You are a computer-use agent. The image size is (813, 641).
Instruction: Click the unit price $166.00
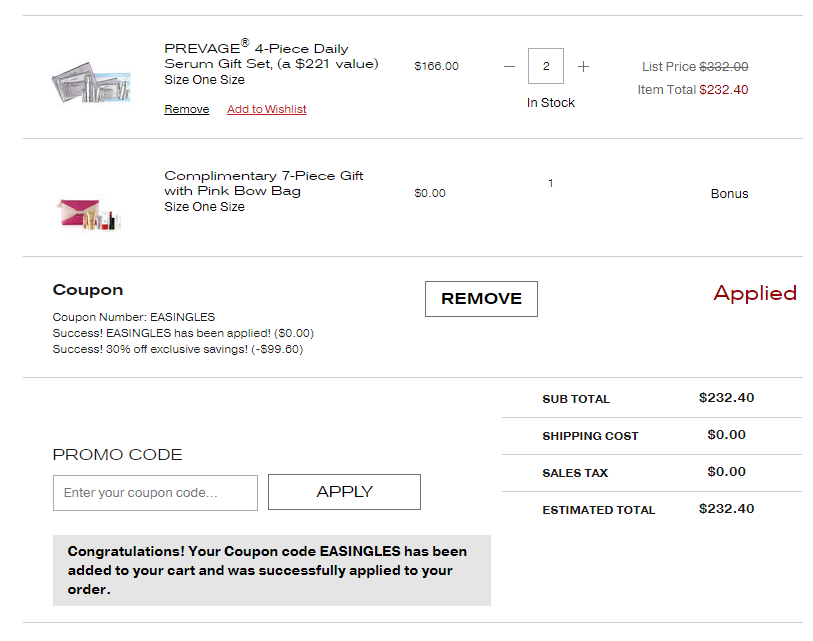click(x=437, y=66)
